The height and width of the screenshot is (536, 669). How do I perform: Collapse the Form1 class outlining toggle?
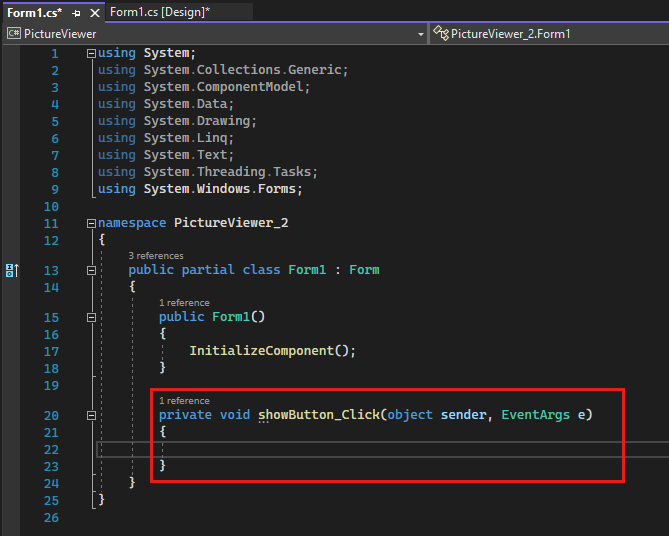(92, 270)
